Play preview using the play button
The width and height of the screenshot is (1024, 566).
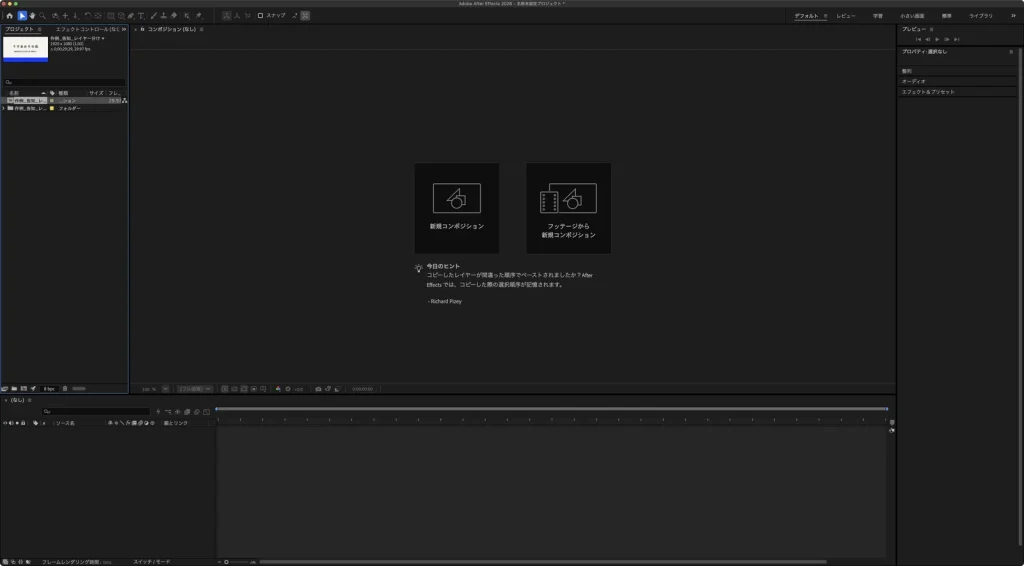(x=937, y=39)
